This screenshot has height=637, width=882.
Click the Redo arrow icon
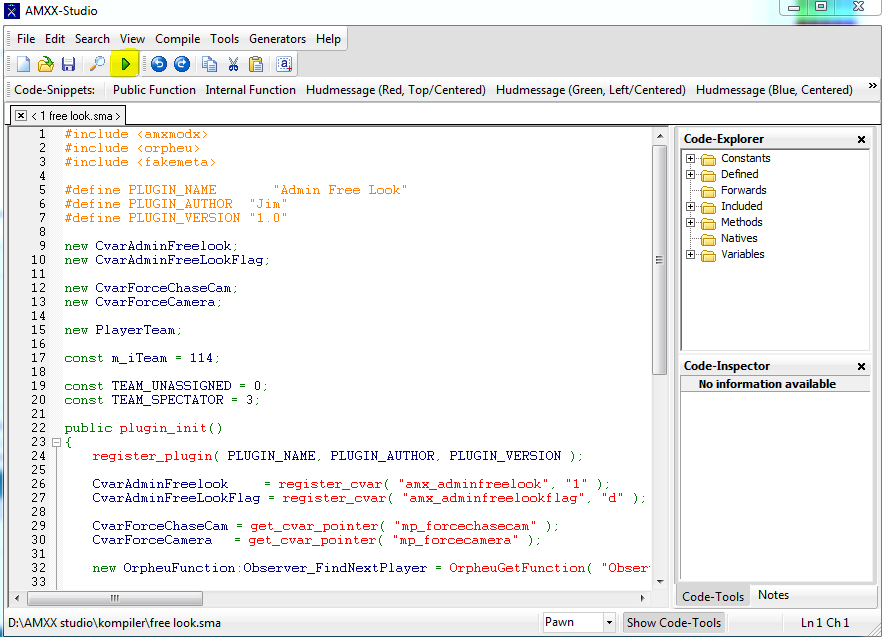point(181,64)
